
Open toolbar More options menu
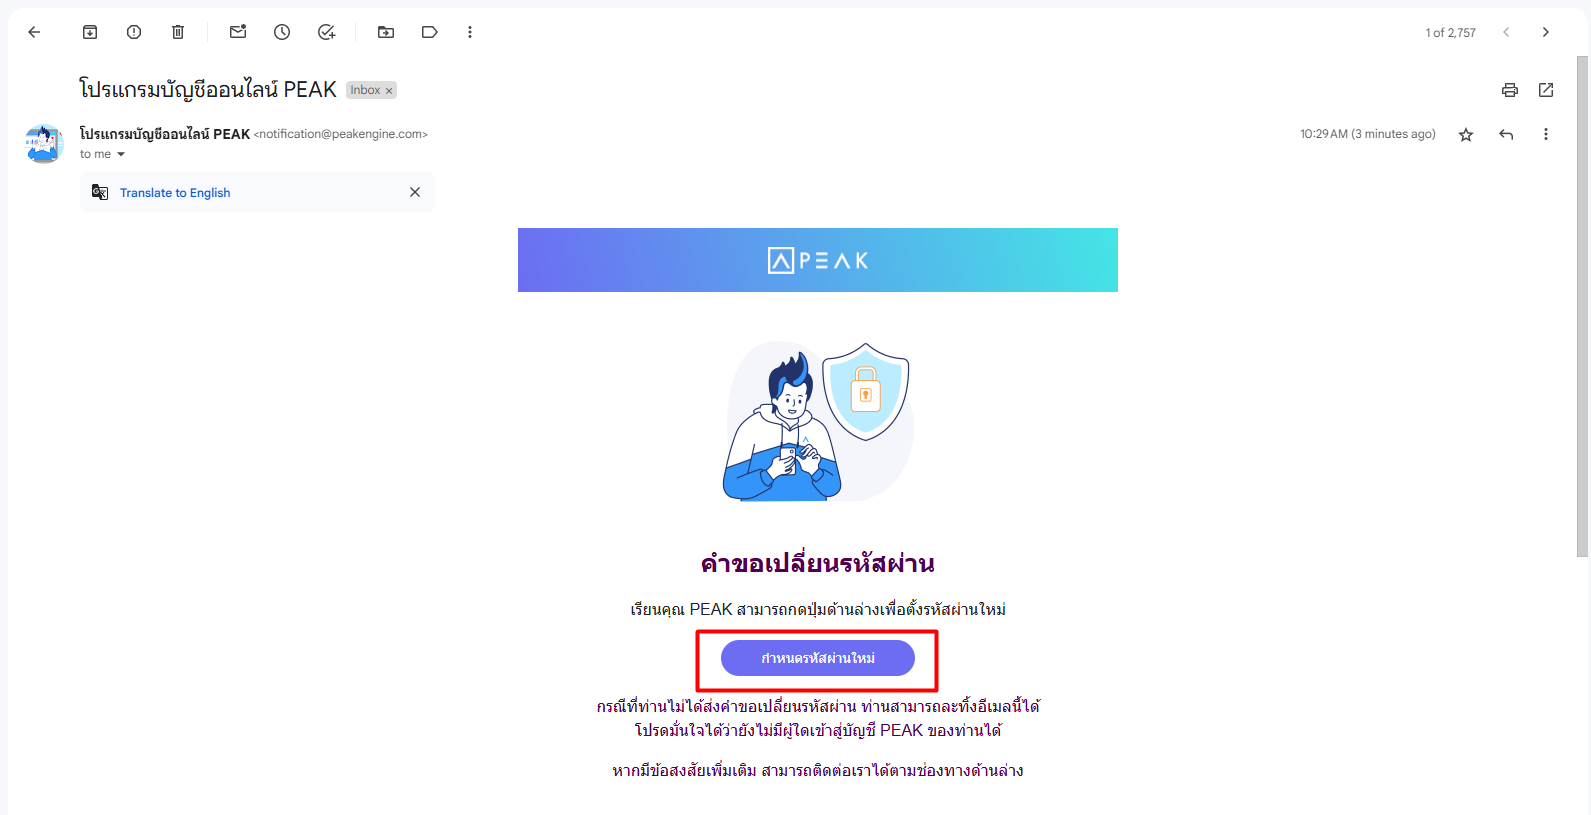tap(470, 32)
